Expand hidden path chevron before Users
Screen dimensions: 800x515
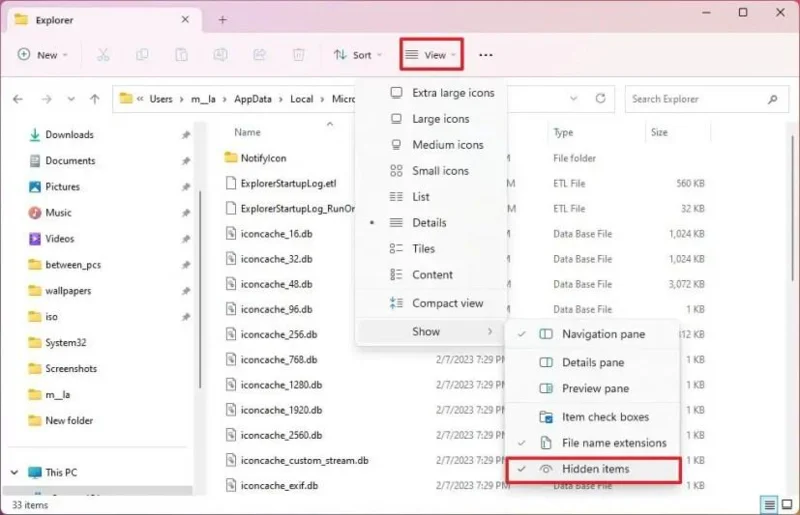(140, 99)
